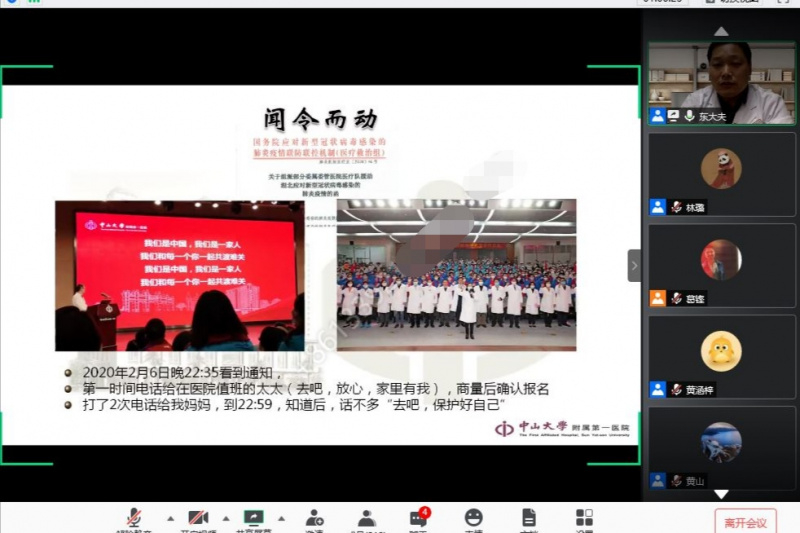Screen dimensions: 800x533
Task: Open the members management icon
Action: point(366,518)
